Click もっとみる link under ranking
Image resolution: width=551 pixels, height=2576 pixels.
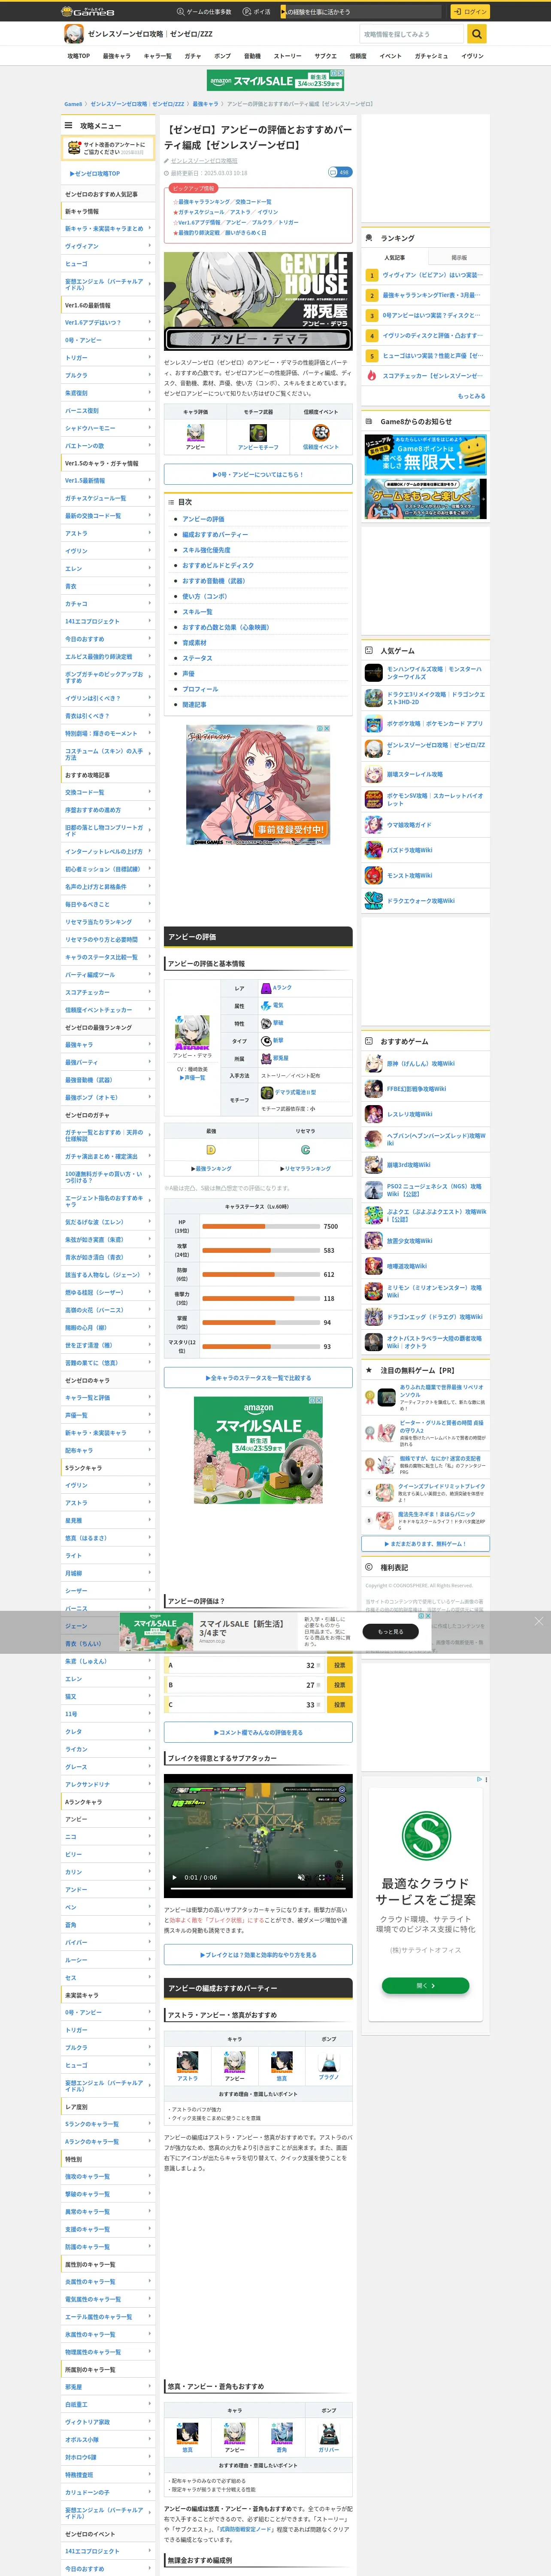(471, 396)
